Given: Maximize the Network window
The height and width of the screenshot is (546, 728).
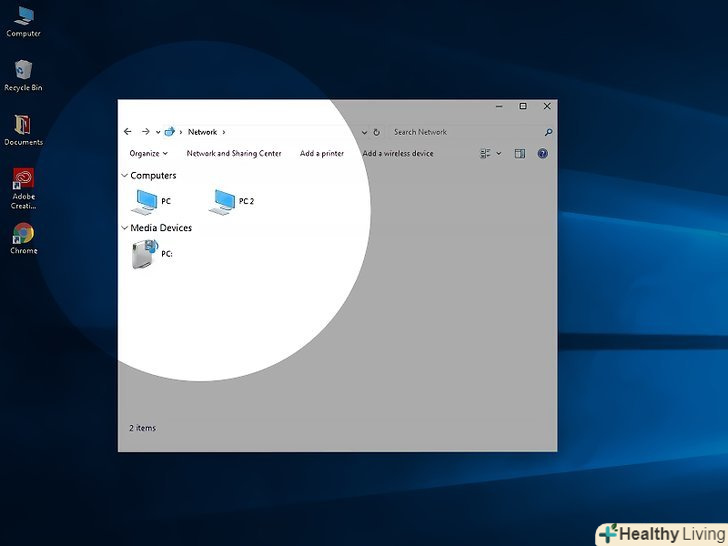Looking at the screenshot, I should click(523, 106).
